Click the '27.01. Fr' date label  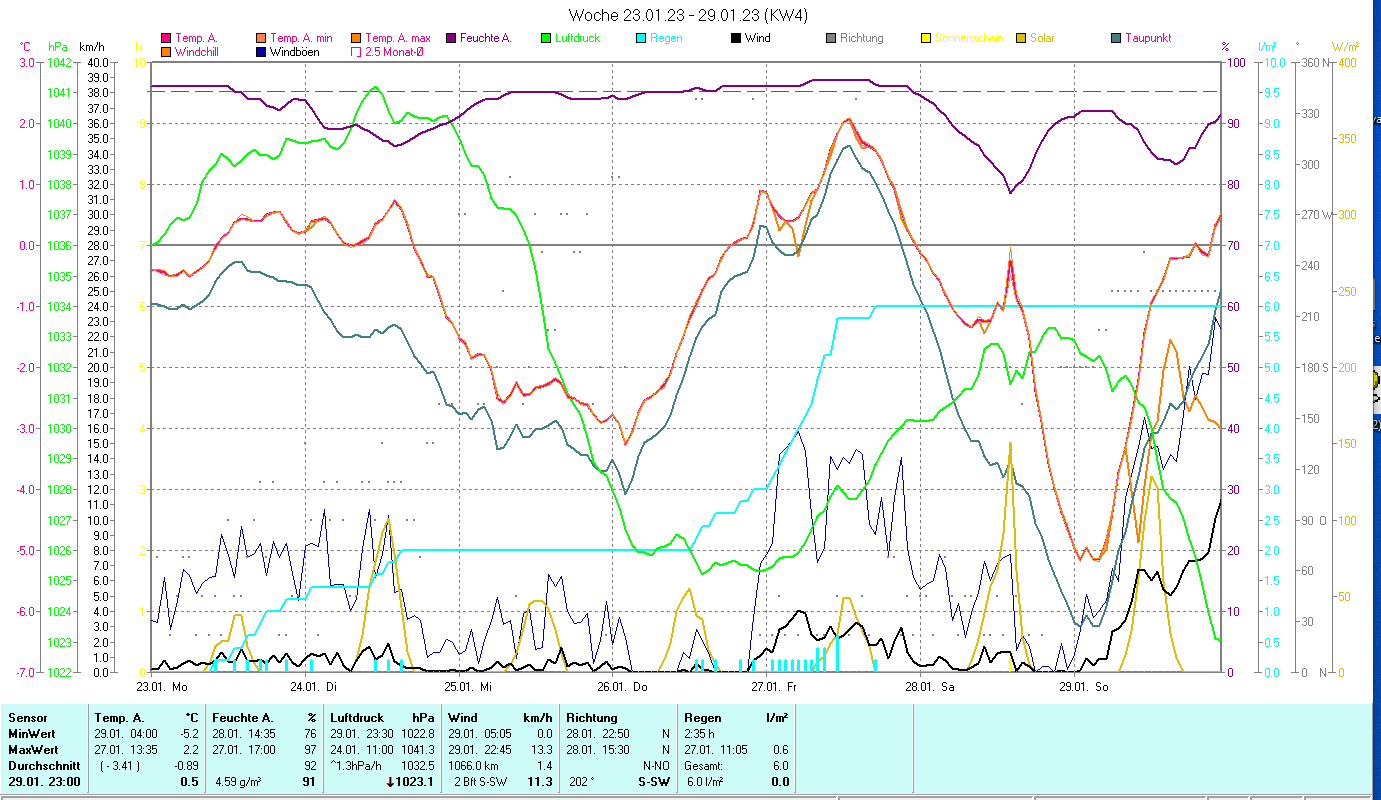coord(775,687)
